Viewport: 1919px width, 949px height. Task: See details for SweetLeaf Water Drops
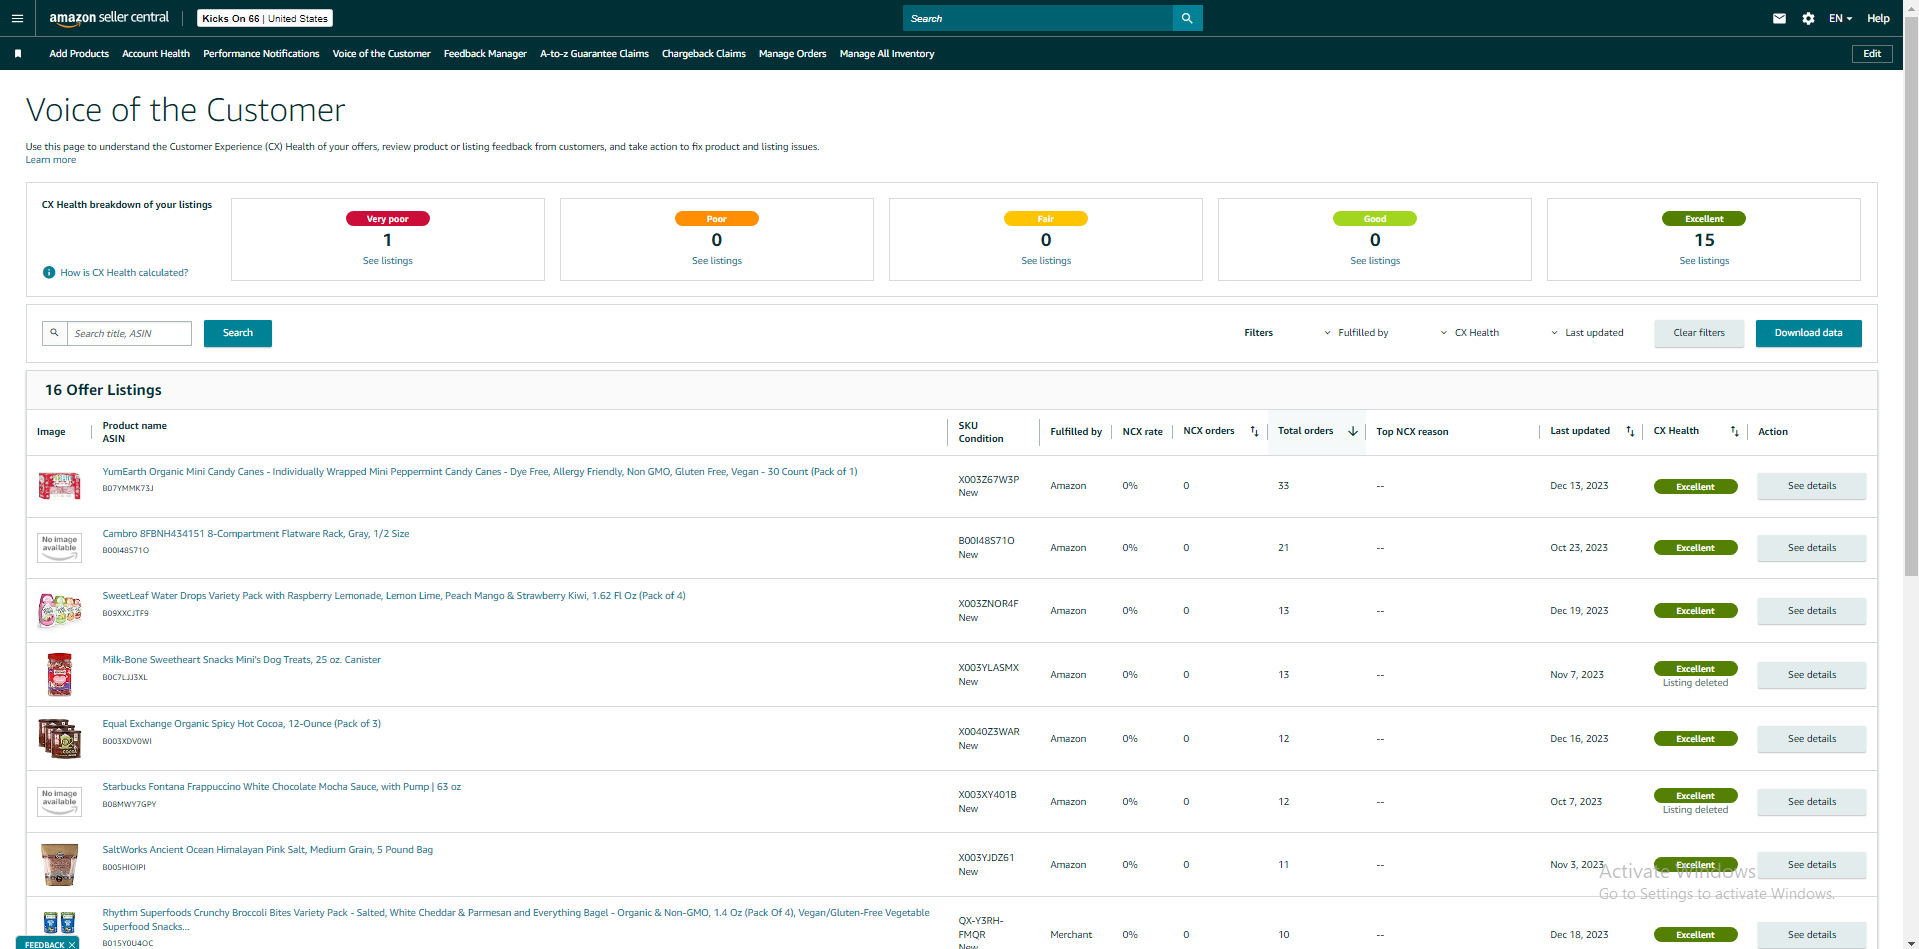1812,611
